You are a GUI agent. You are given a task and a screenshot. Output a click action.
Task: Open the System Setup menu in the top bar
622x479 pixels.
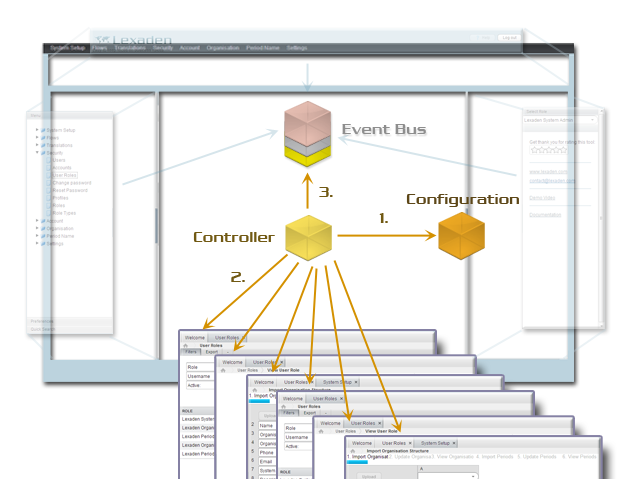[x=67, y=48]
